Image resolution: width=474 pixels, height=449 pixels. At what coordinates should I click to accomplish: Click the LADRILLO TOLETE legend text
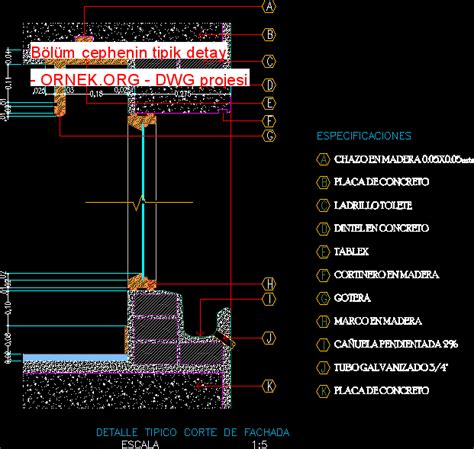tap(373, 205)
